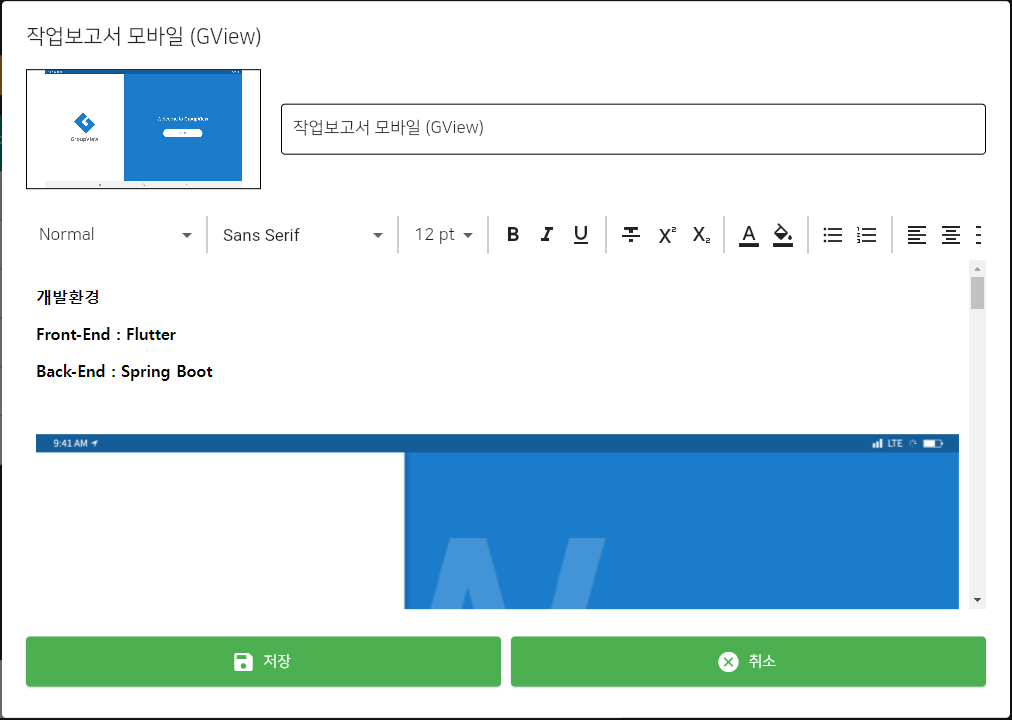Click the 취소 cancel button
Viewport: 1012px width, 720px height.
click(748, 661)
